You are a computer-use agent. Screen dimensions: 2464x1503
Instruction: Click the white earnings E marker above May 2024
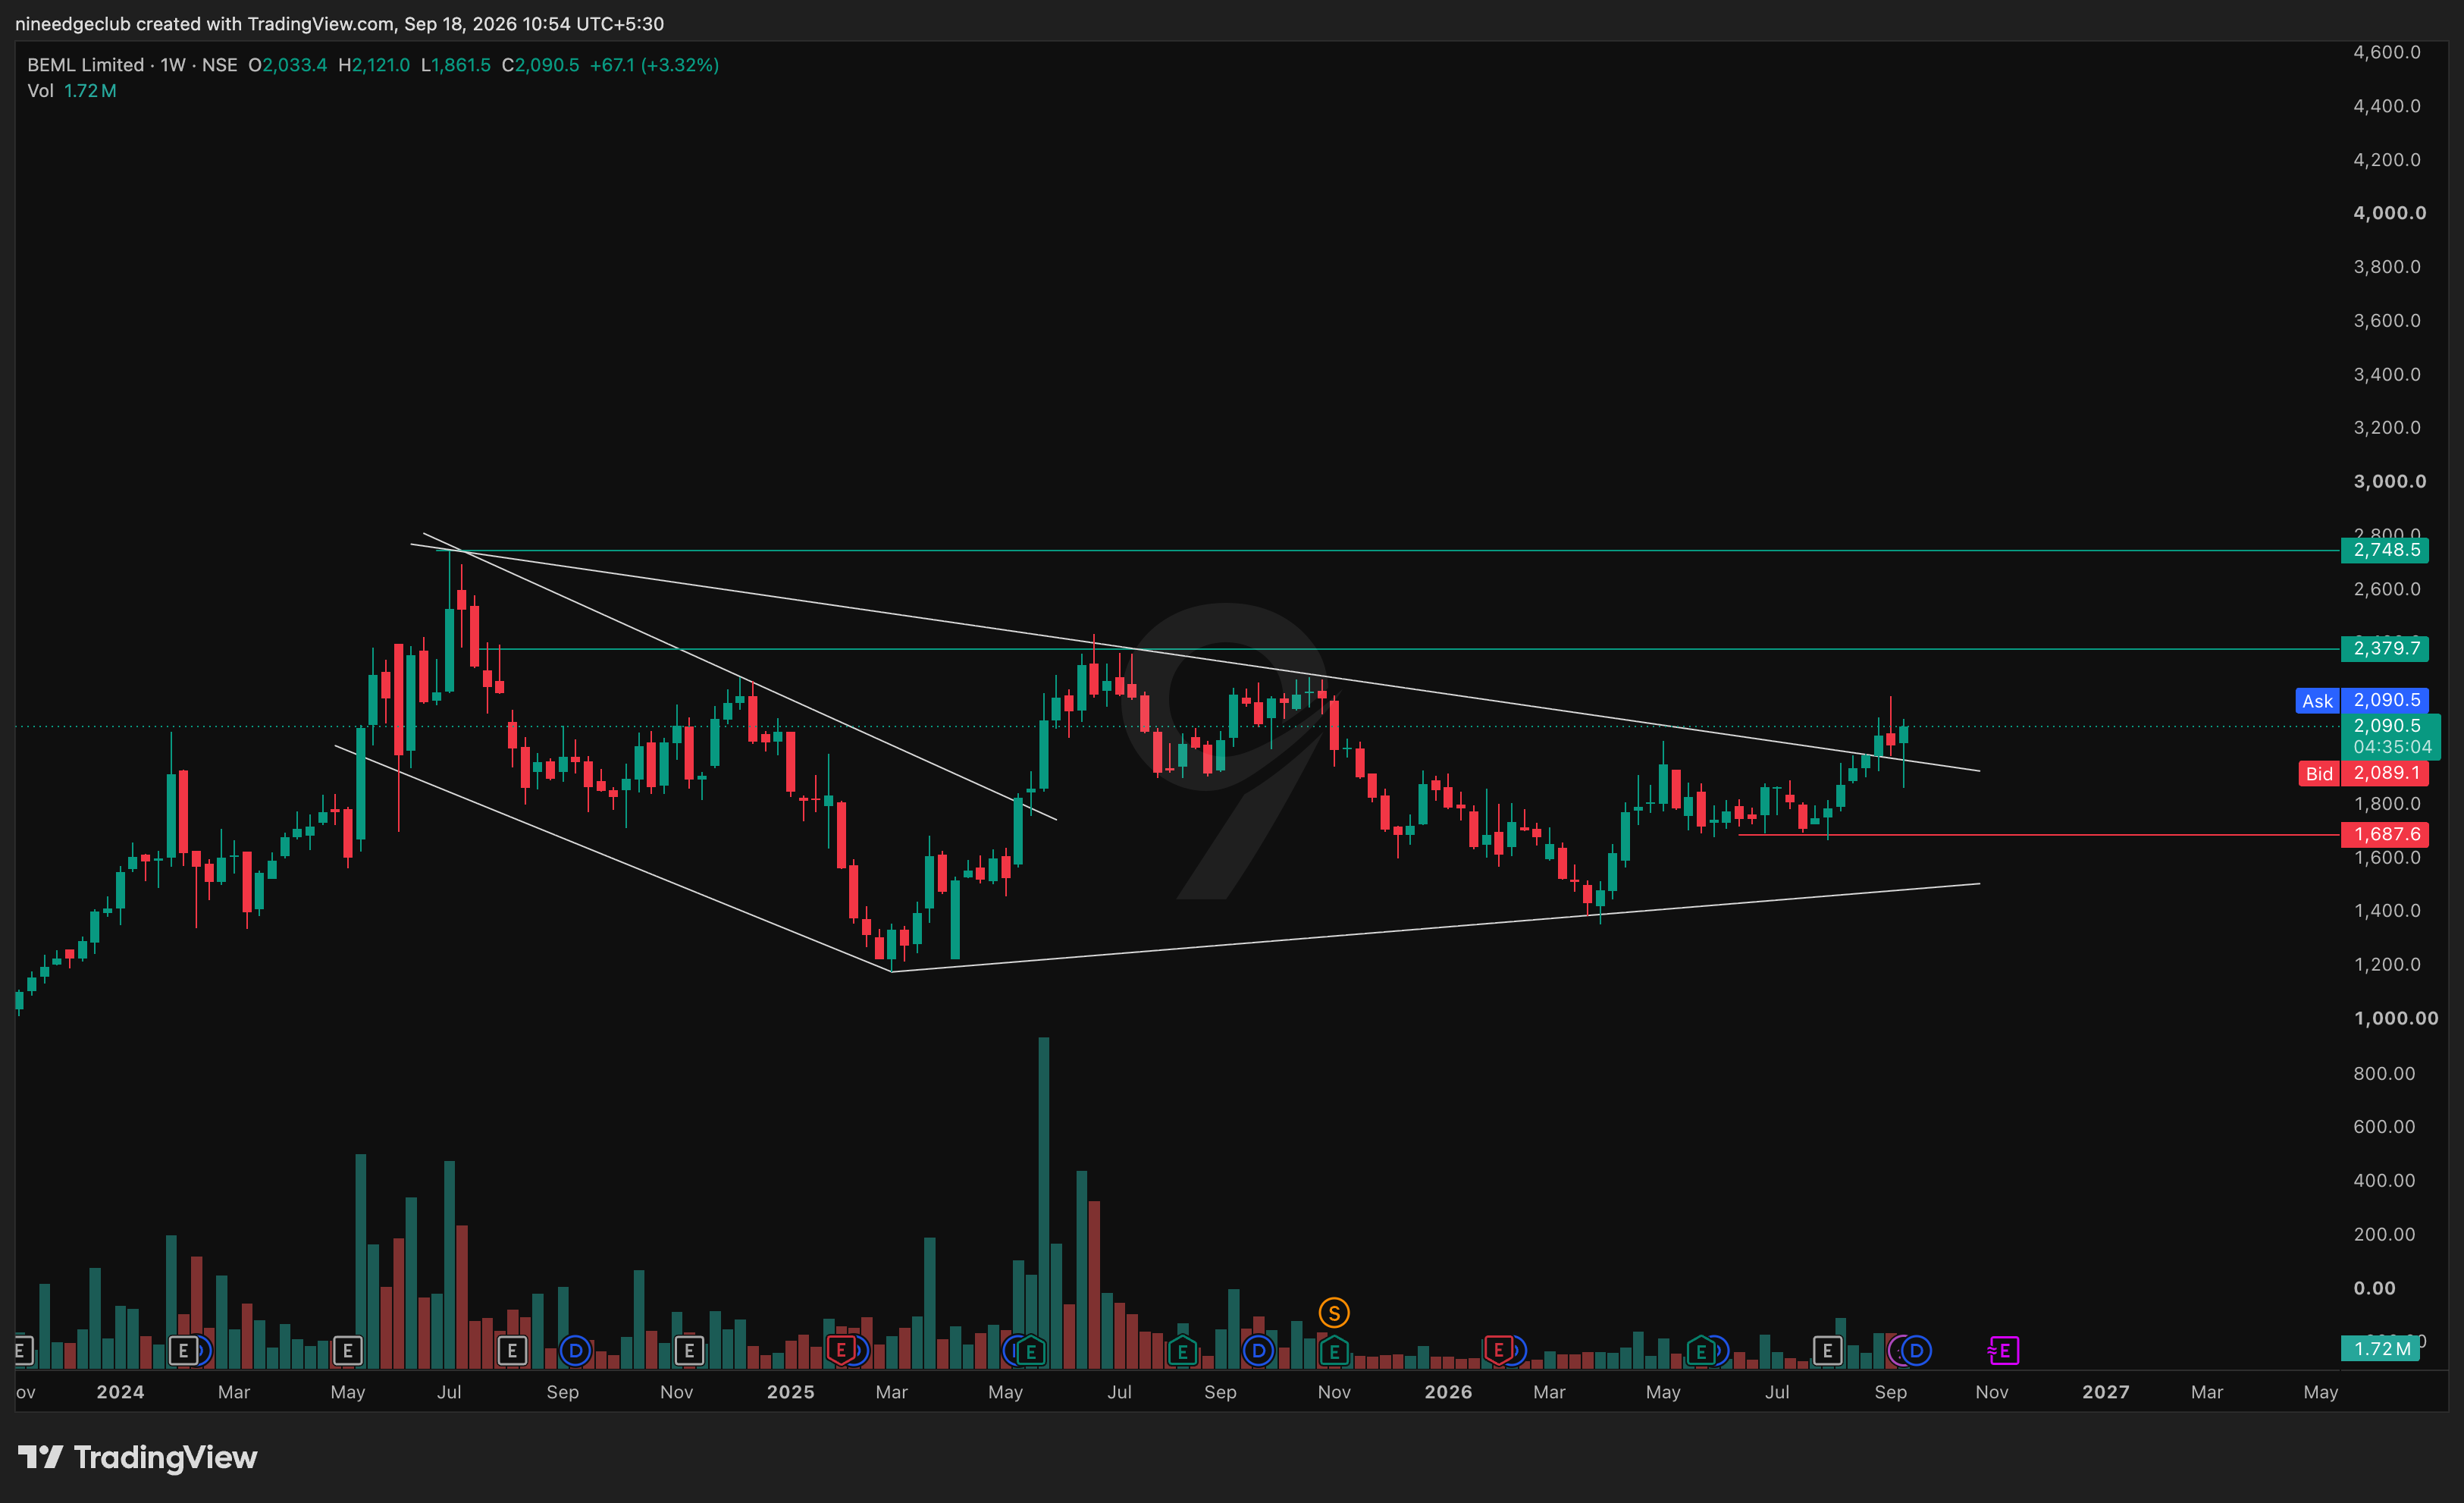pyautogui.click(x=347, y=1351)
